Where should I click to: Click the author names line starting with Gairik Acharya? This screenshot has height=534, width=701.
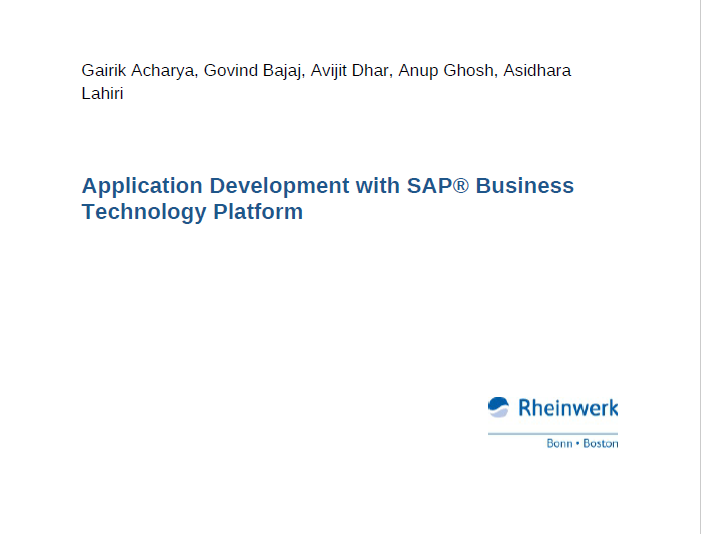(326, 71)
